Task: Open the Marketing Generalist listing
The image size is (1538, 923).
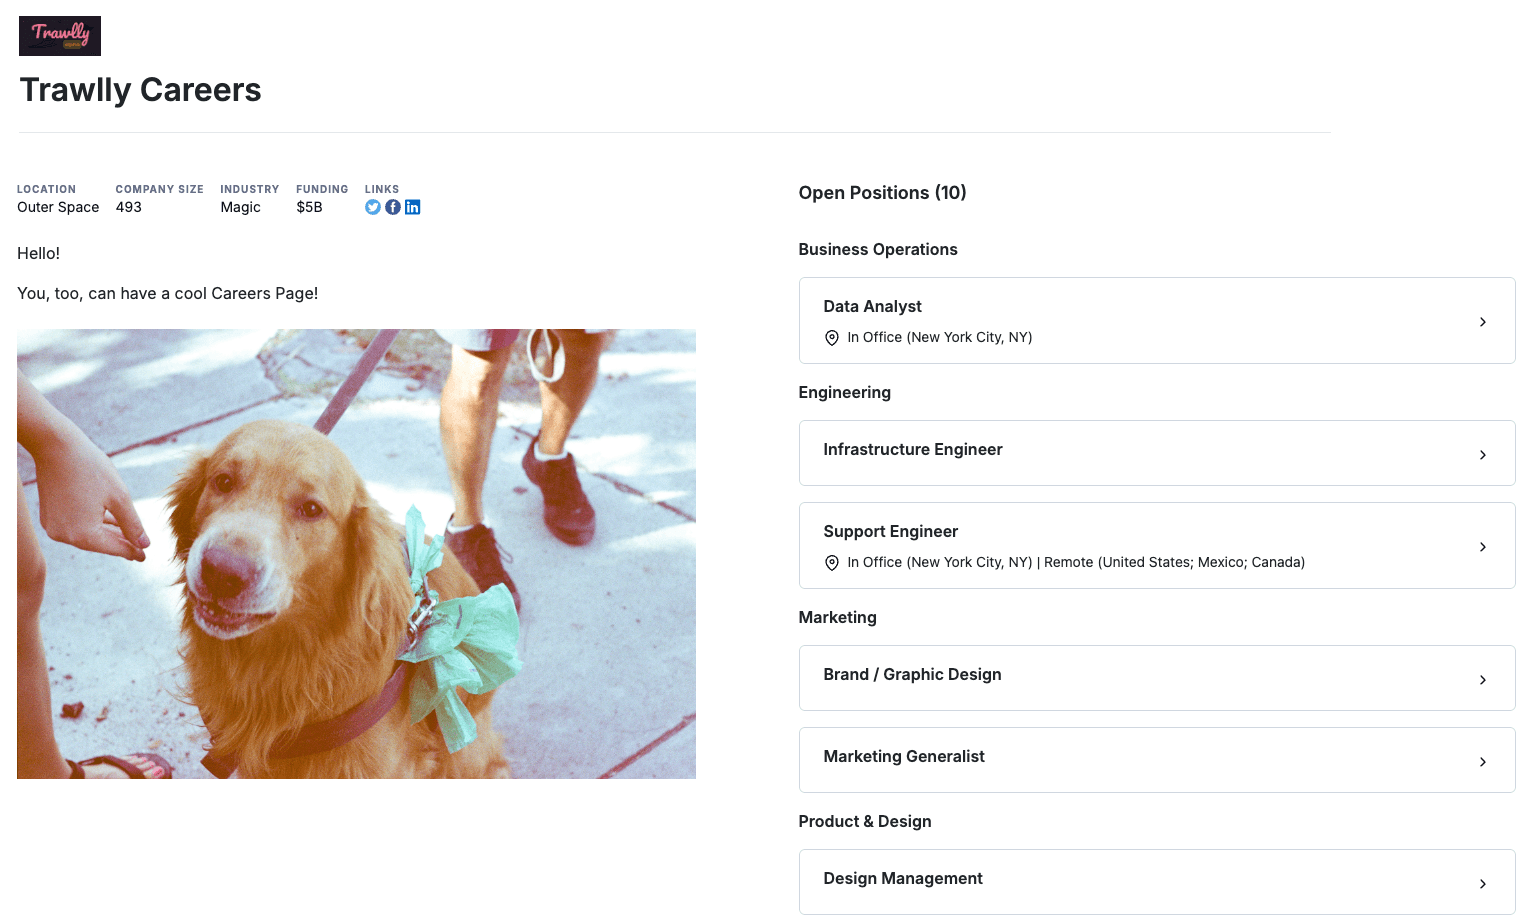Action: pyautogui.click(x=904, y=757)
